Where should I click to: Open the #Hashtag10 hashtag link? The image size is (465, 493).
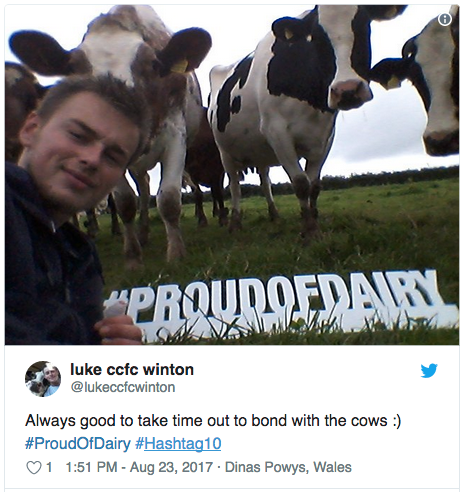[178, 444]
